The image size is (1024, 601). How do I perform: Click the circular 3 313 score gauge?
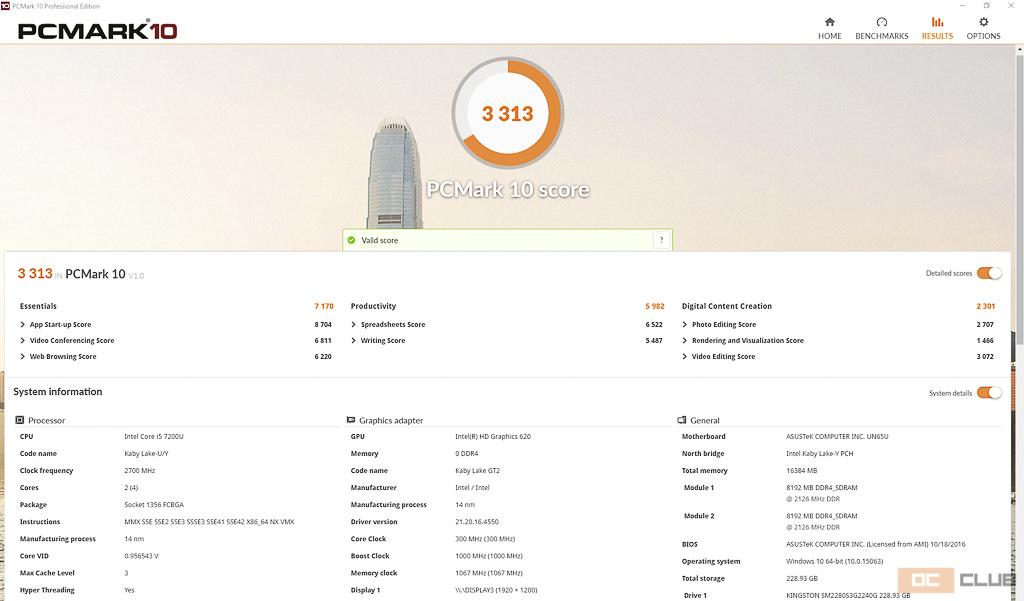[x=507, y=113]
